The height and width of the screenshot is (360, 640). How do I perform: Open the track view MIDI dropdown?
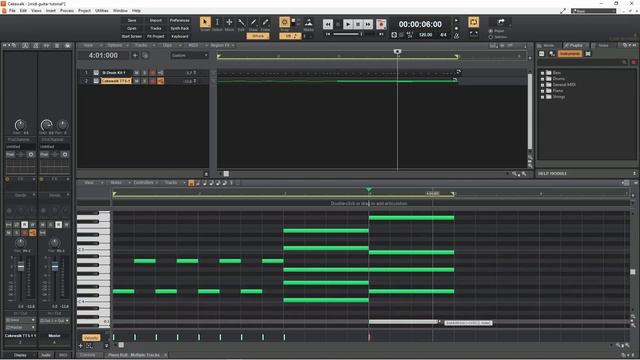click(196, 45)
